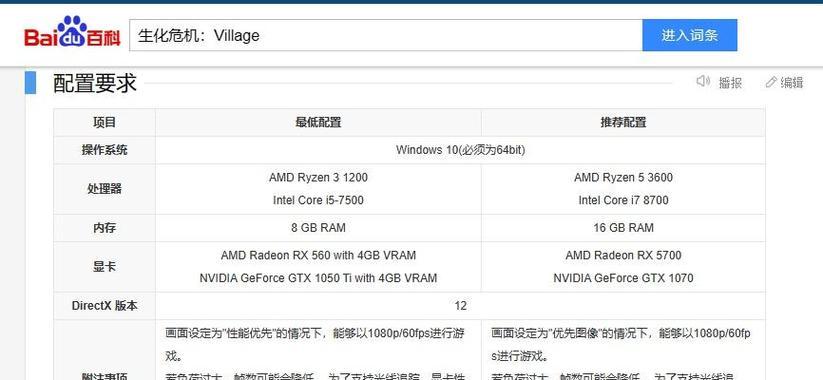Click the NVIDIA GeForce GTX 1070 text
823x380 pixels.
point(623,278)
